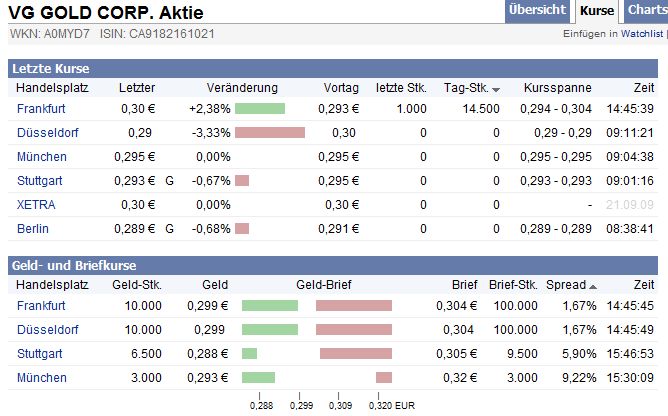This screenshot has width=668, height=416.
Task: Click the Spread sort arrow icon
Action: [x=593, y=286]
